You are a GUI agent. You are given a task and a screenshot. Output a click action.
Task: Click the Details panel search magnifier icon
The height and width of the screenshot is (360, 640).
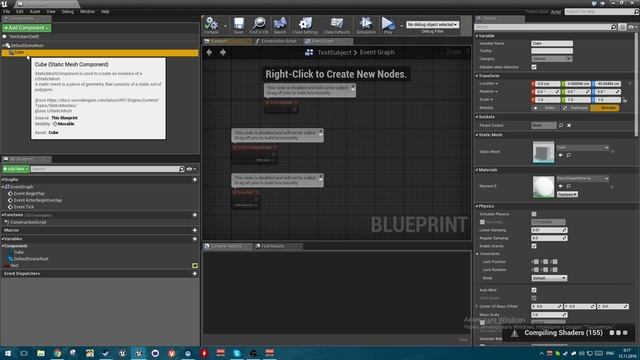613,27
